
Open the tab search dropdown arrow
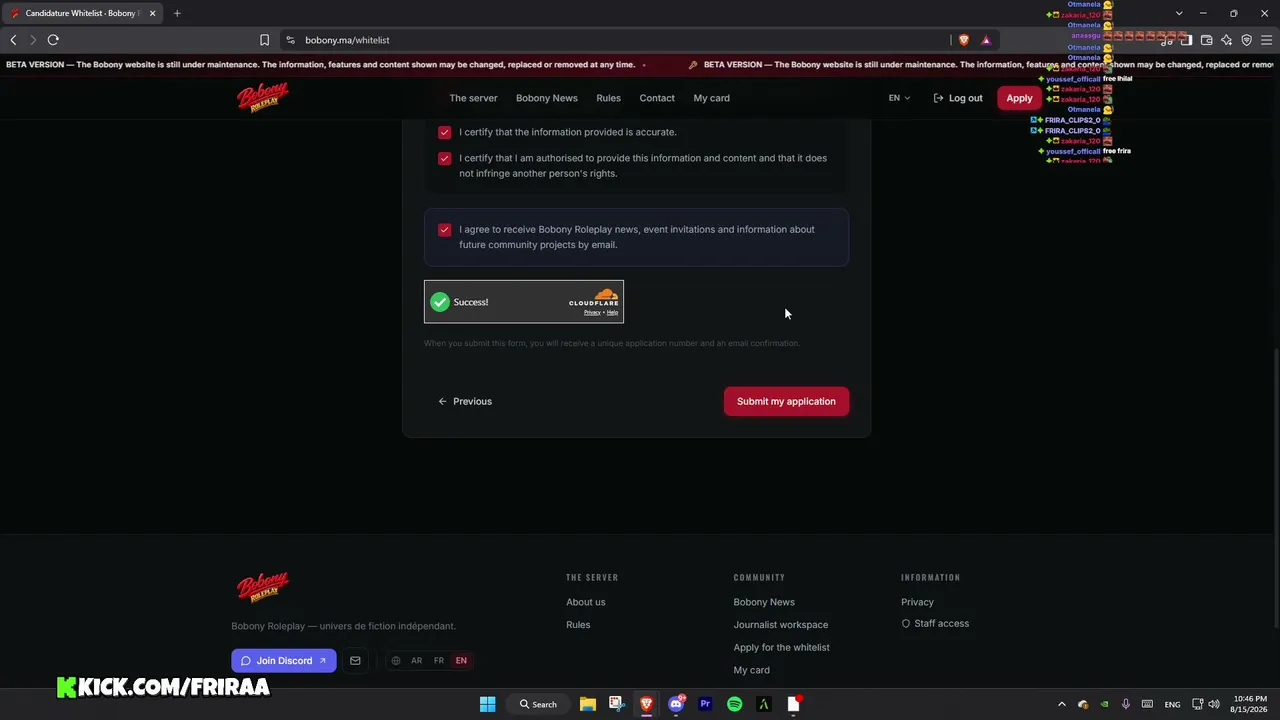[x=1179, y=13]
